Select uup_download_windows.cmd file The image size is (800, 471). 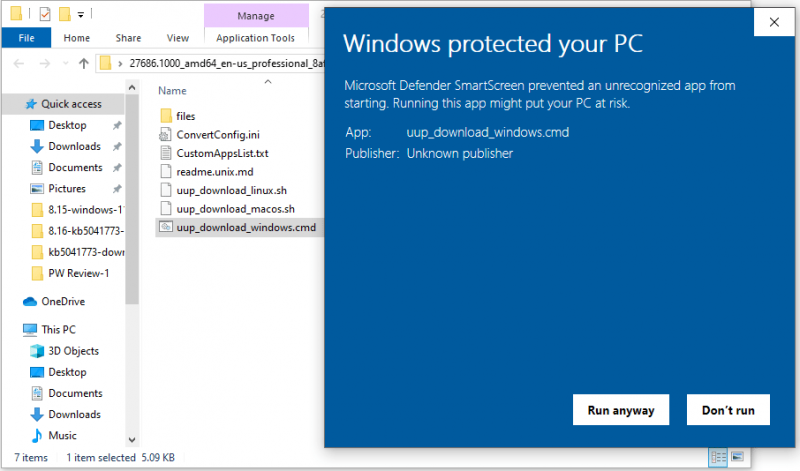(238, 228)
